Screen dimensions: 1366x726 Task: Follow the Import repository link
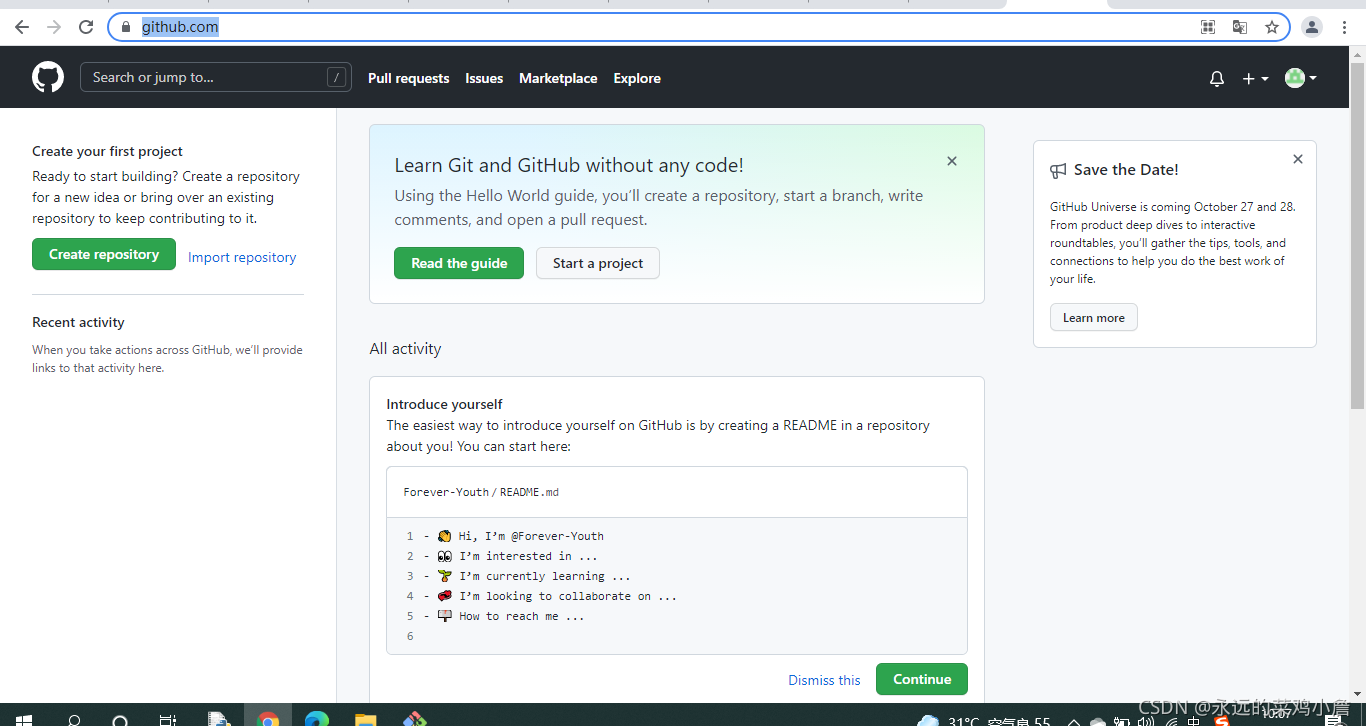pos(242,257)
